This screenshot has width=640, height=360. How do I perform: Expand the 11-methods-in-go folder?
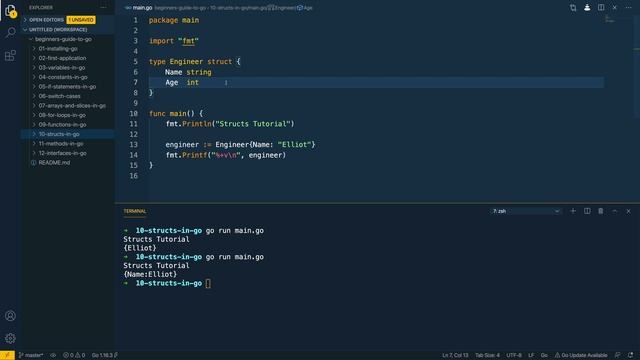pos(67,144)
